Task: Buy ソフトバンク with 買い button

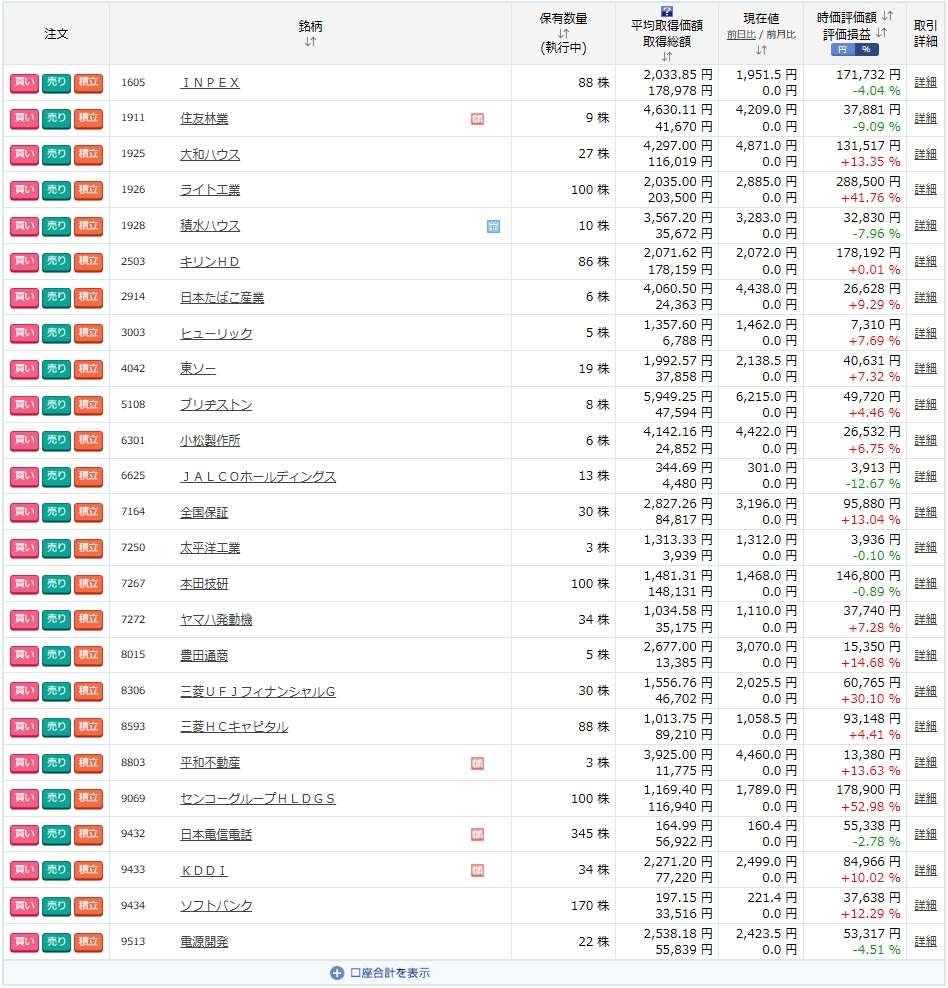Action: [x=25, y=906]
